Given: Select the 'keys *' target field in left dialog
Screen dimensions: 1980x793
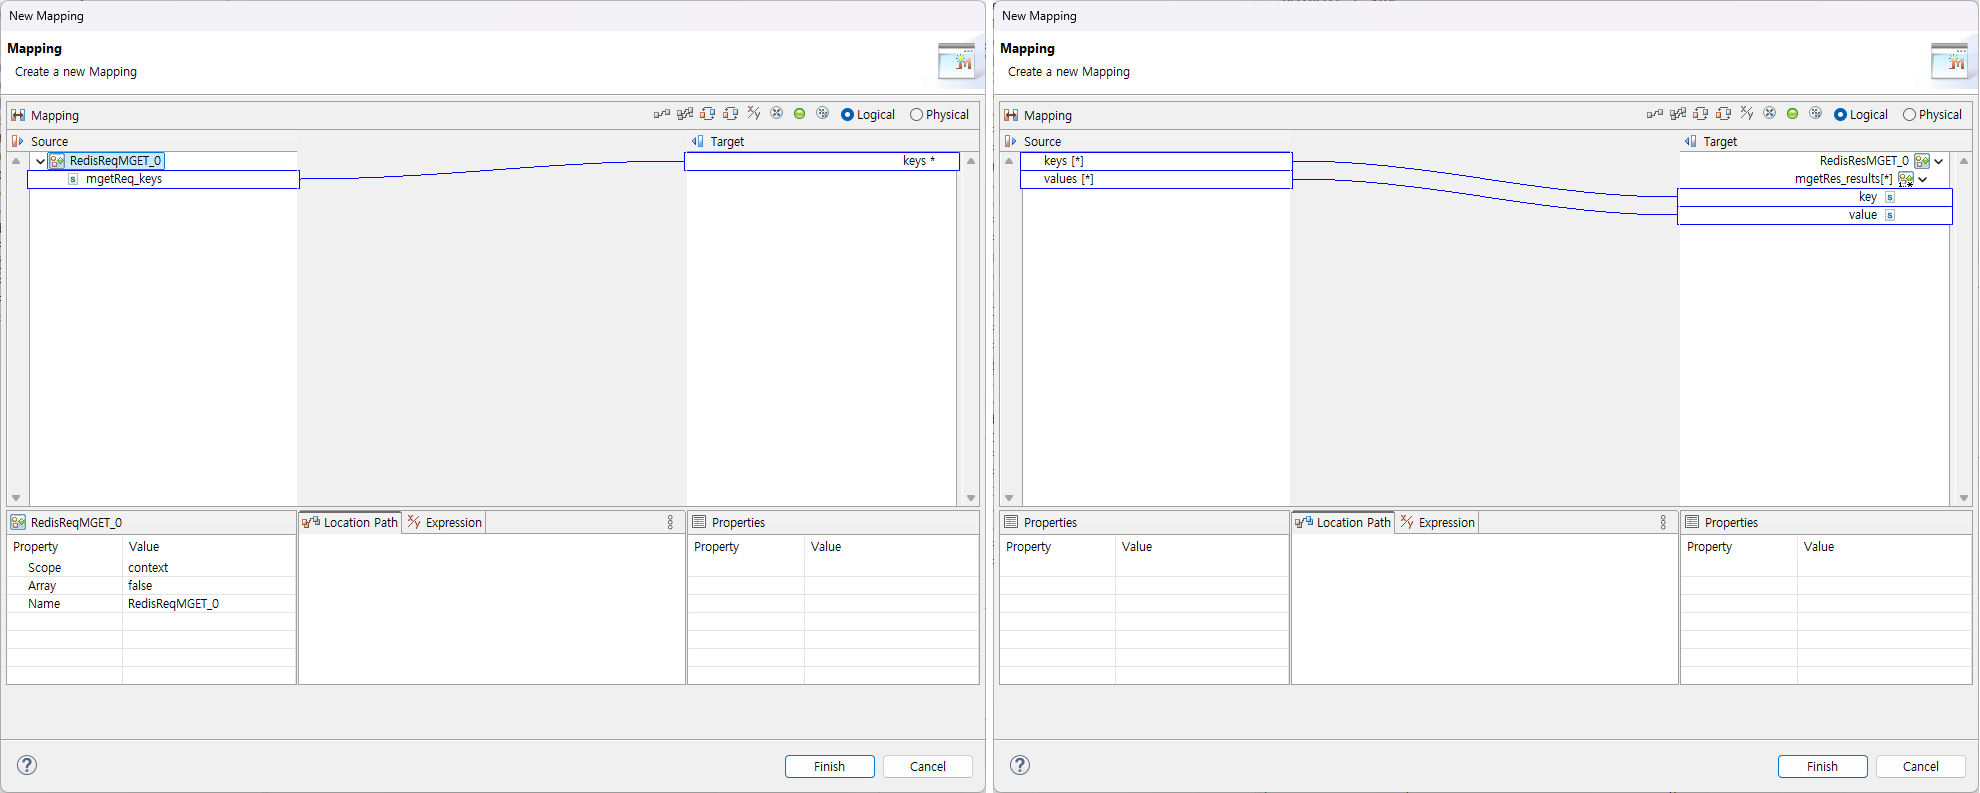Looking at the screenshot, I should [x=822, y=161].
